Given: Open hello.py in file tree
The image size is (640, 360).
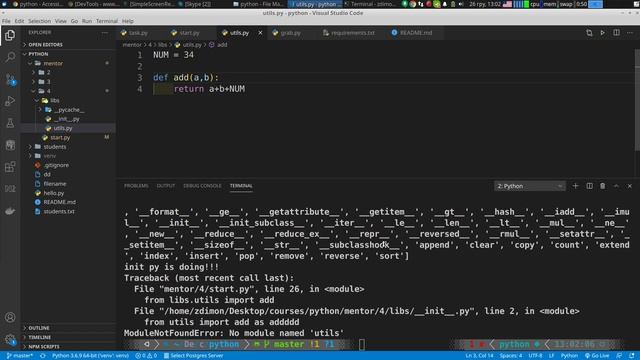Looking at the screenshot, I should 53,193.
